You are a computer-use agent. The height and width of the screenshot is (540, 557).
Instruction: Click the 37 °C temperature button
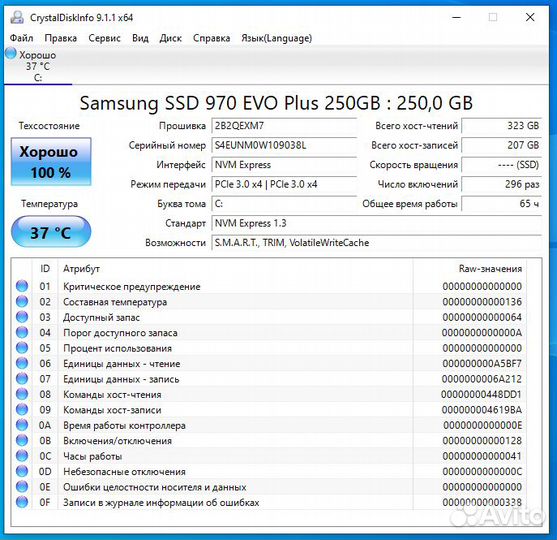[x=51, y=232]
